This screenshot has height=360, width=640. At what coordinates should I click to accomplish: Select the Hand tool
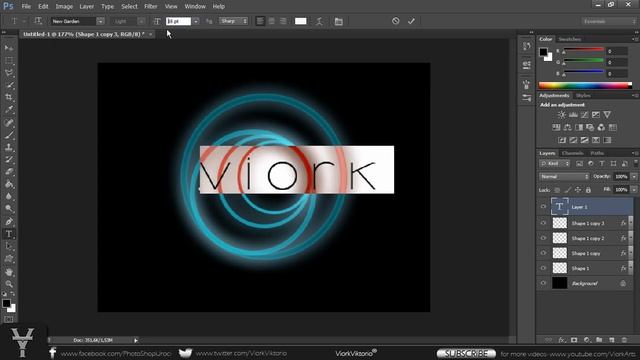tap(9, 272)
